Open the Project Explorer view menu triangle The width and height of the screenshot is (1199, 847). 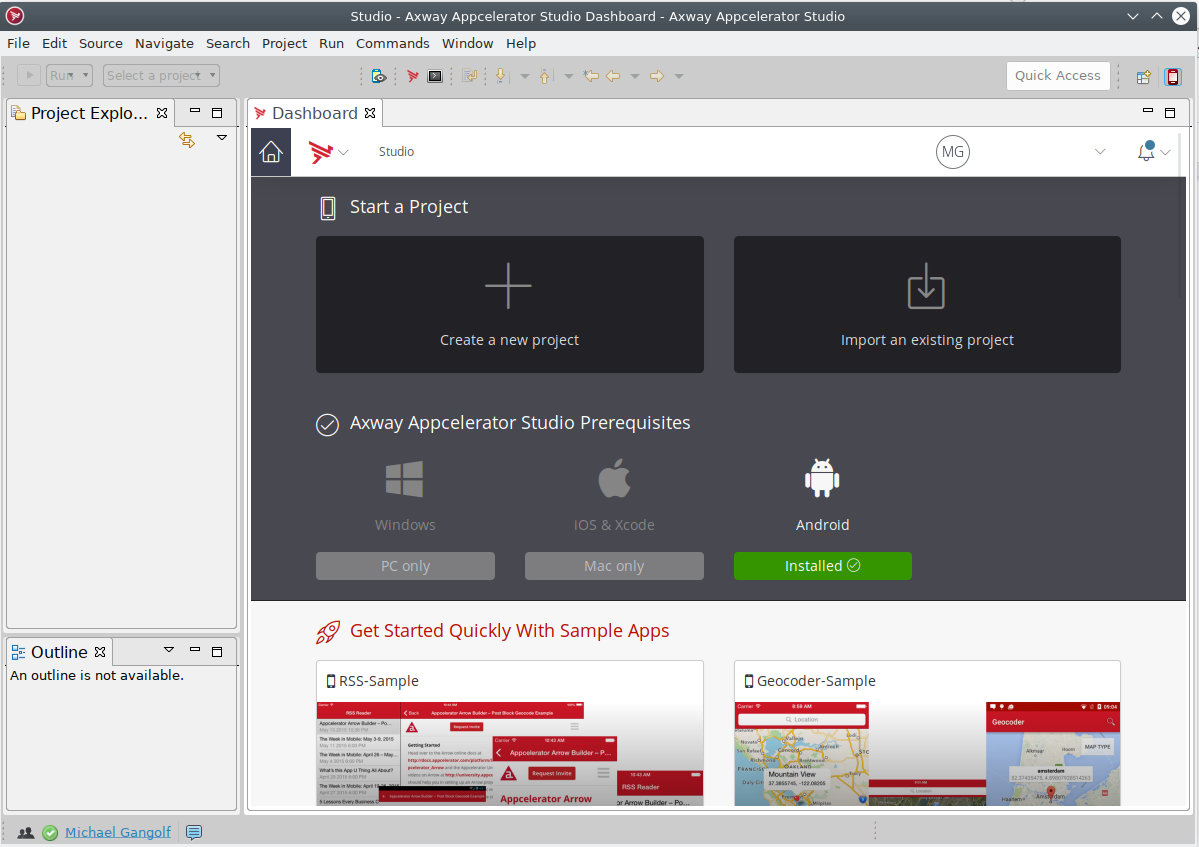(222, 138)
